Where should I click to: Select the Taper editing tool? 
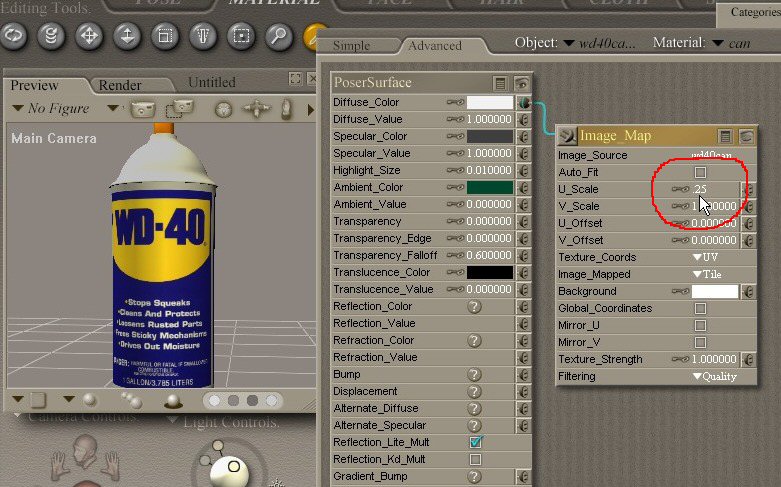pos(203,36)
